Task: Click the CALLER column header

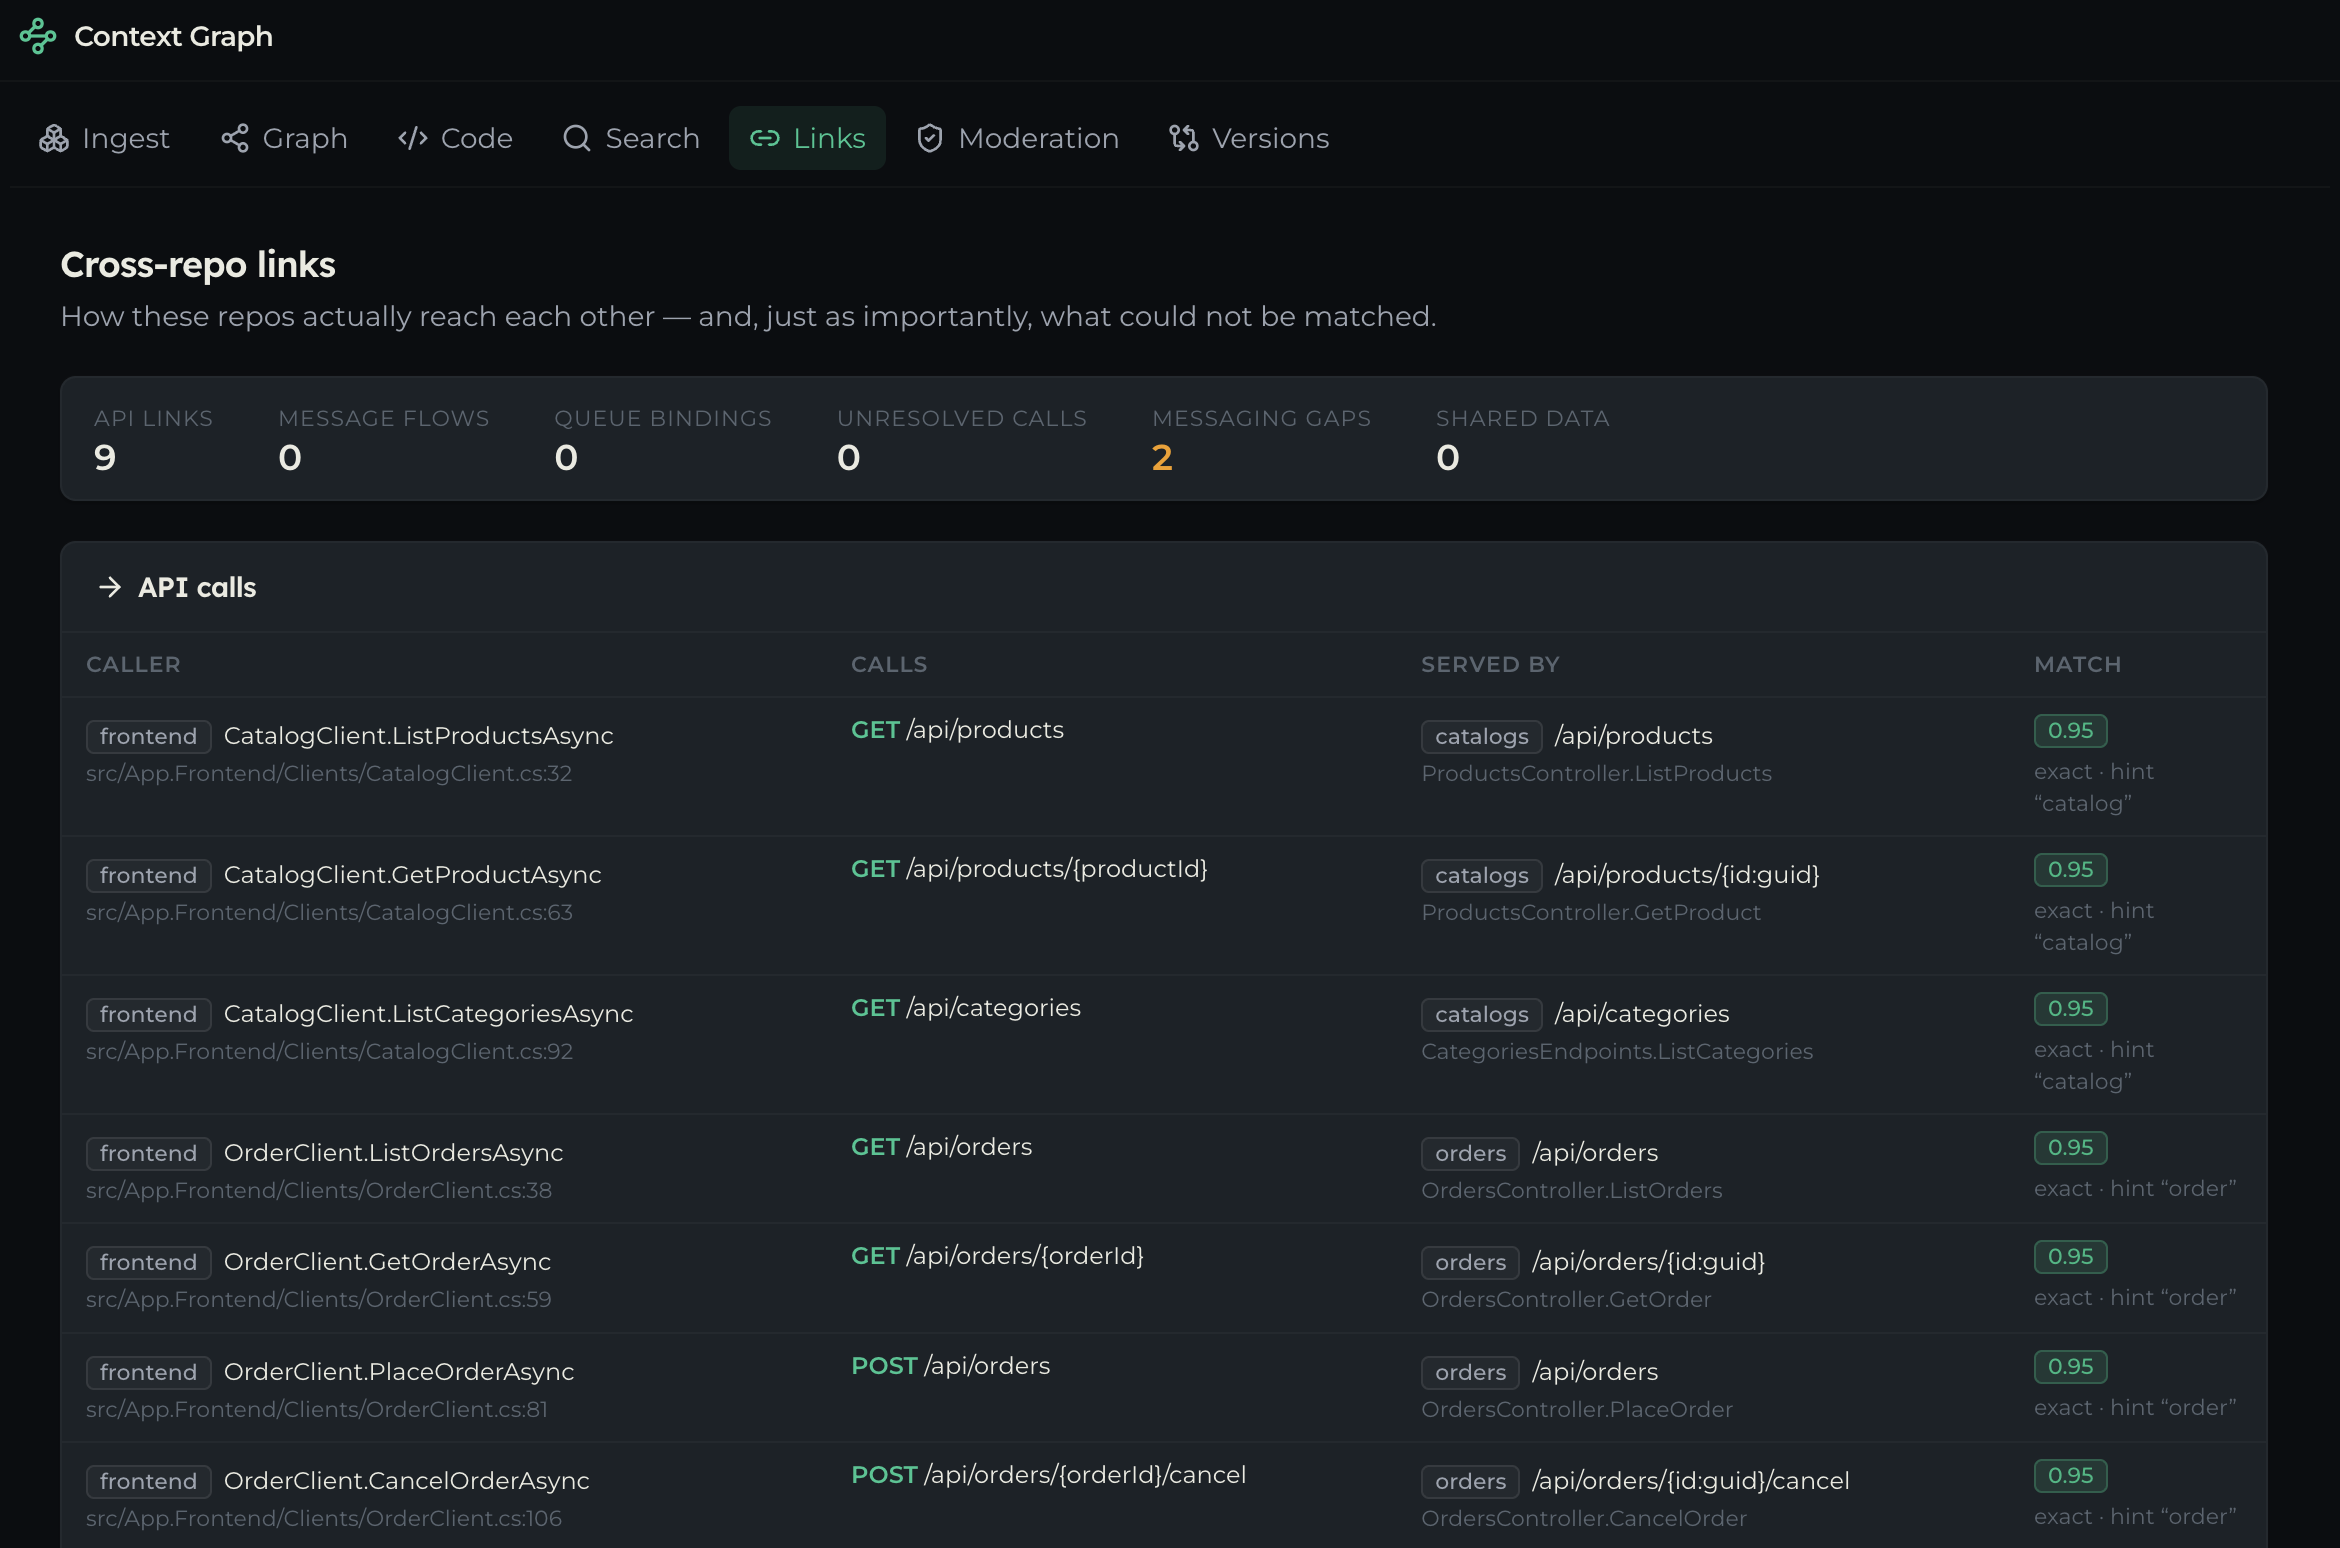Action: pos(133,664)
